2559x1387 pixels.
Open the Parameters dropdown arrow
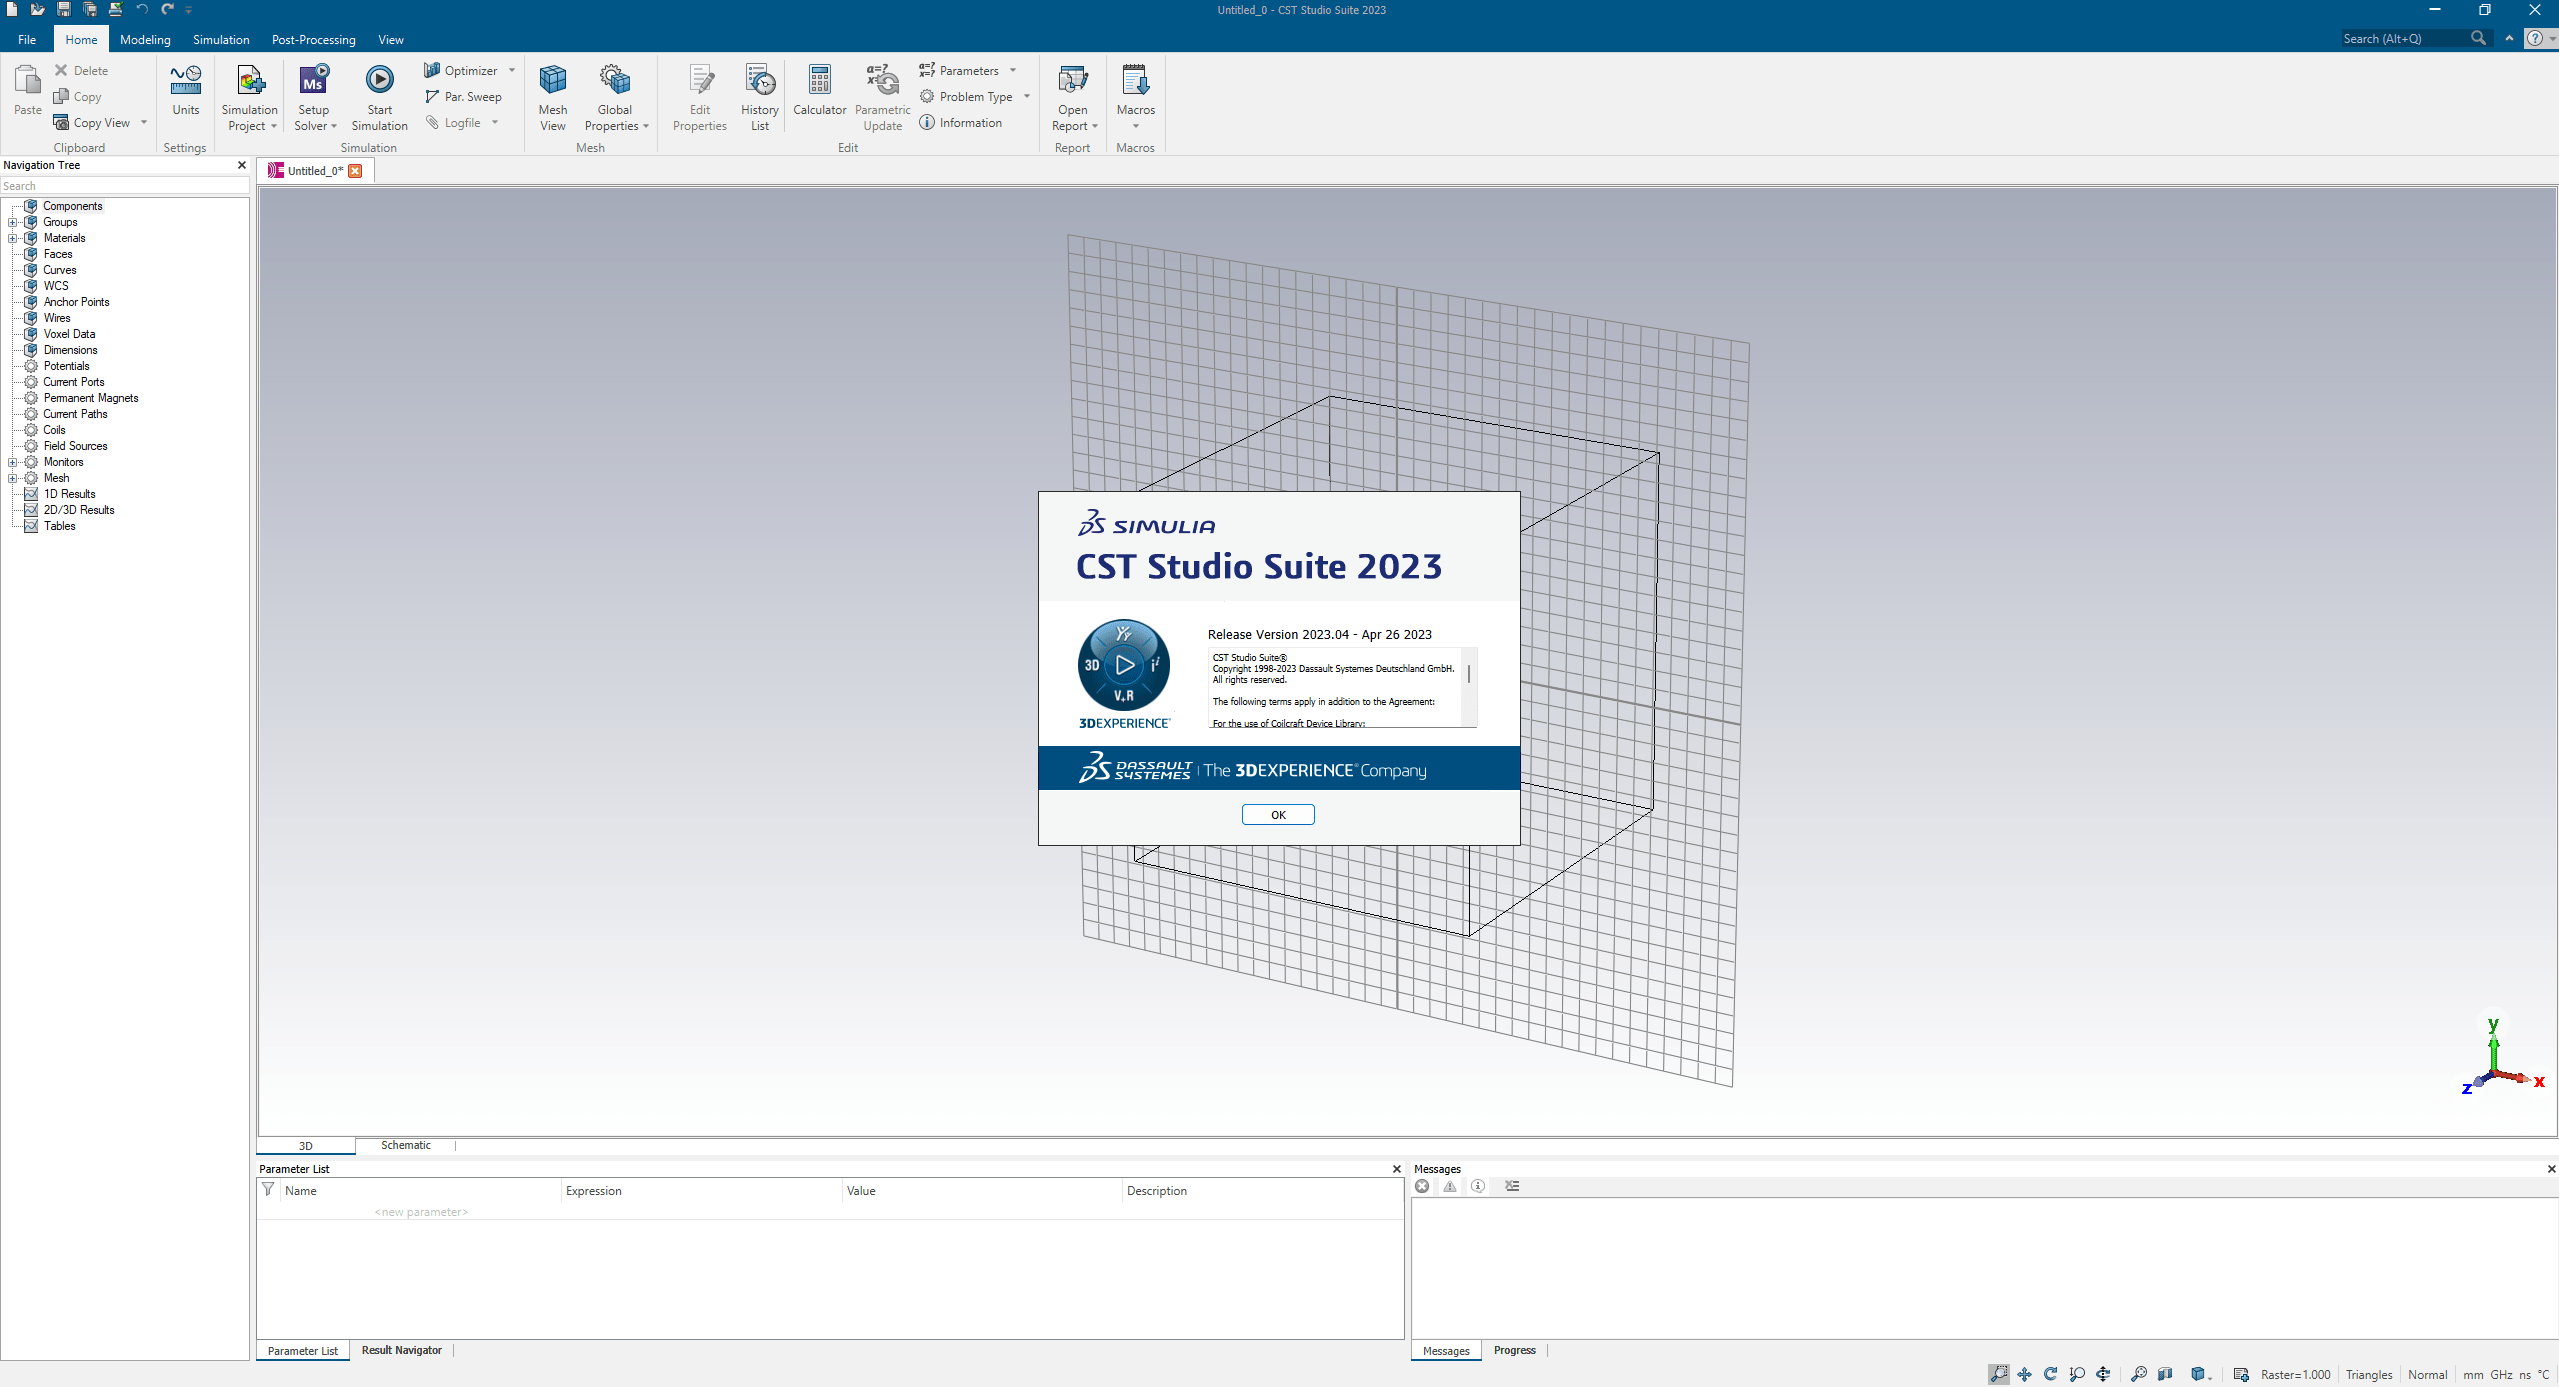[1013, 71]
